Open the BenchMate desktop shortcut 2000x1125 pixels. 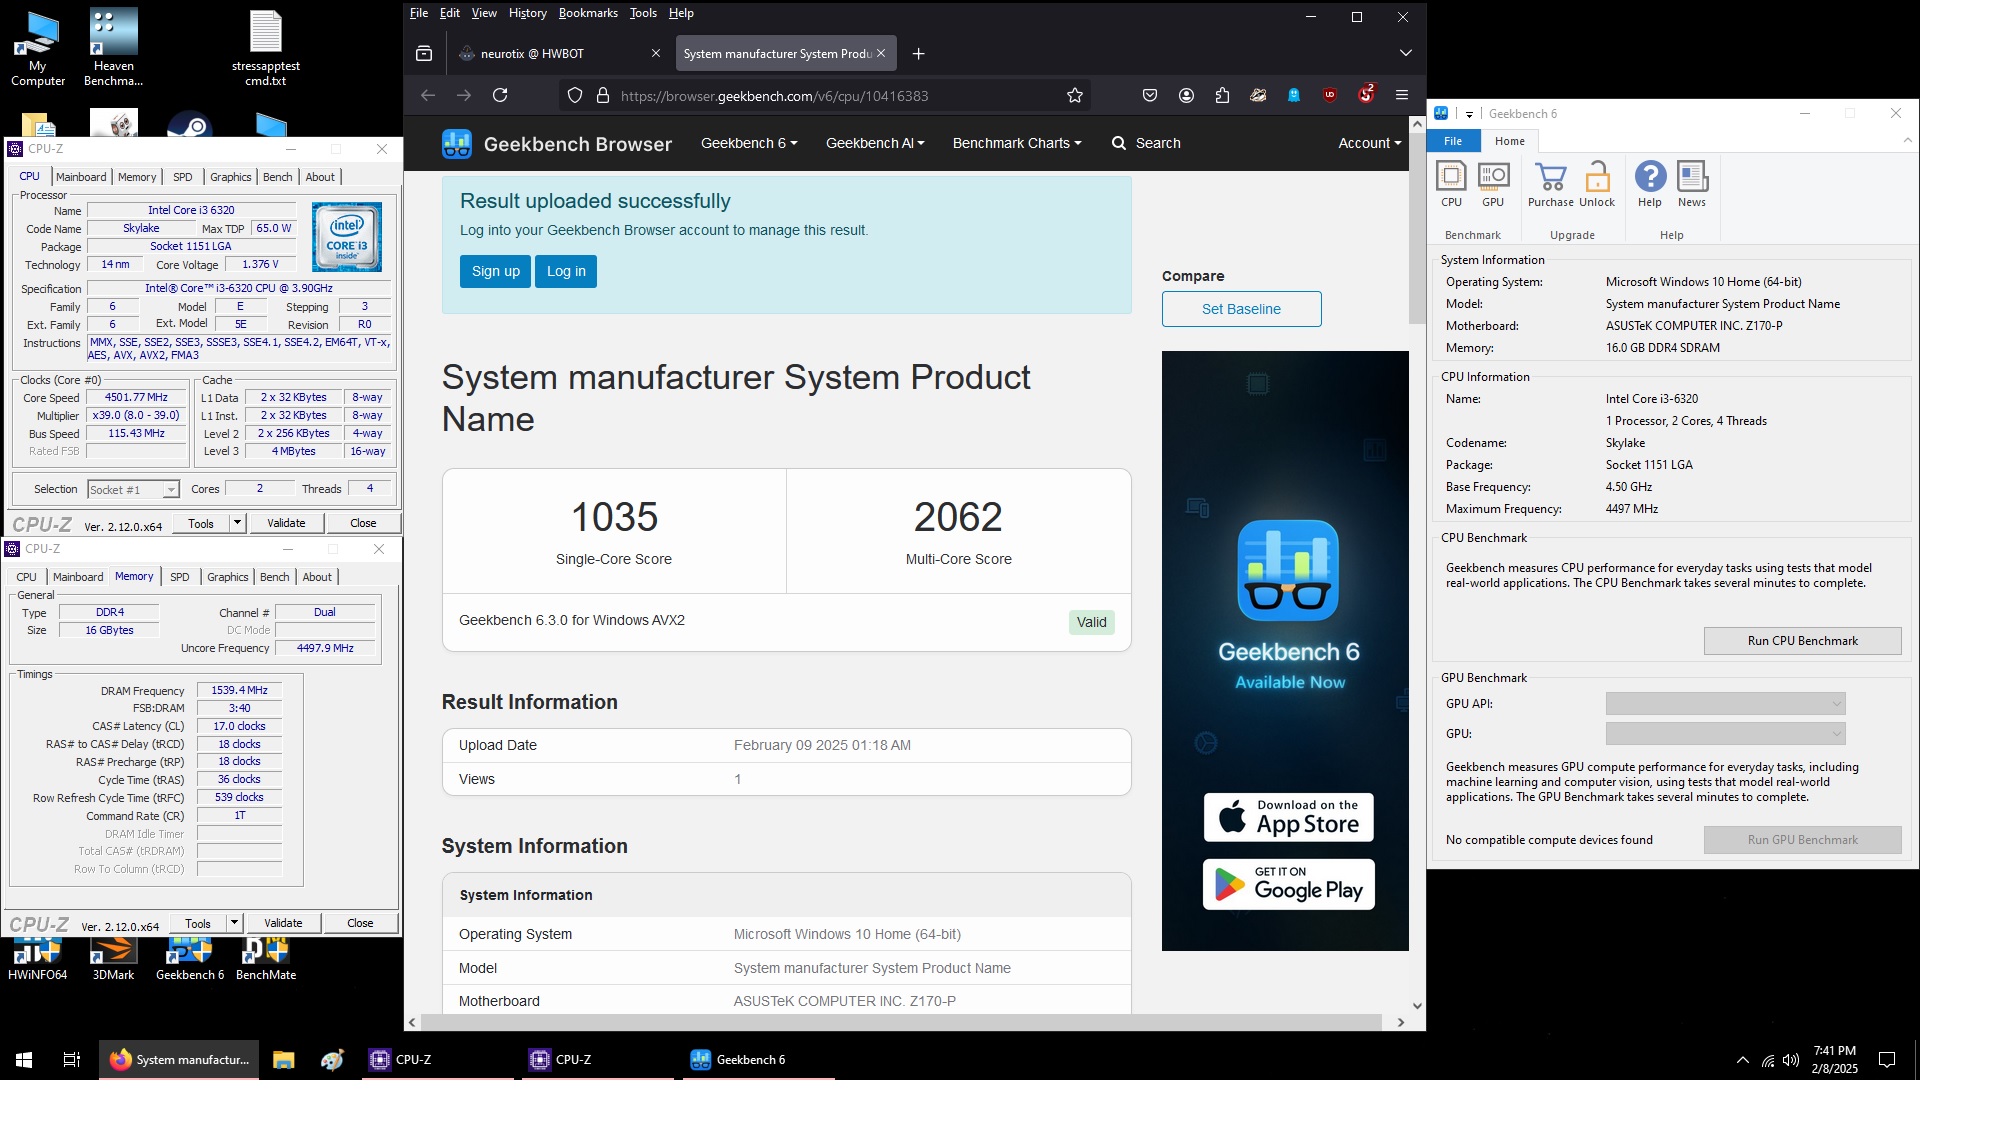coord(266,958)
